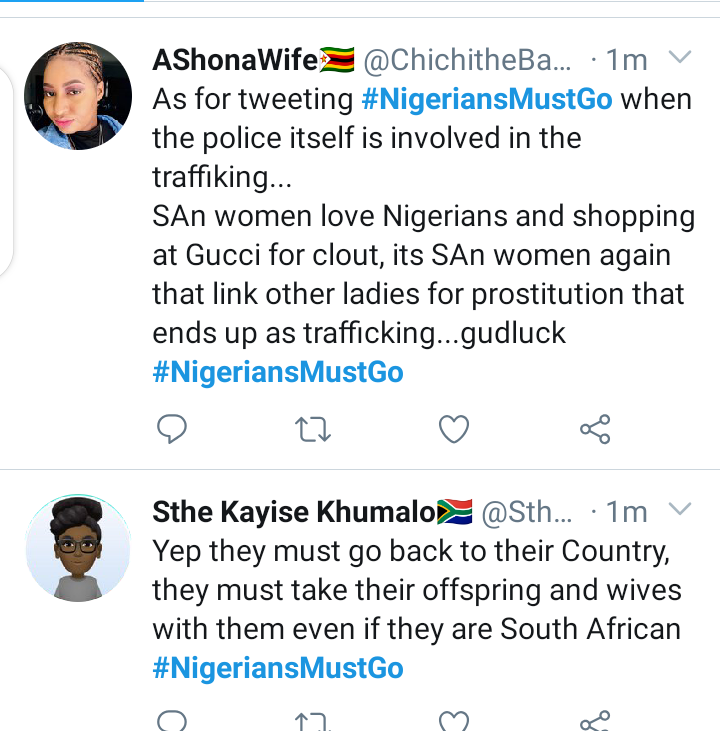Open AShonaWife's profile picture
The width and height of the screenshot is (720, 731).
pos(78,96)
